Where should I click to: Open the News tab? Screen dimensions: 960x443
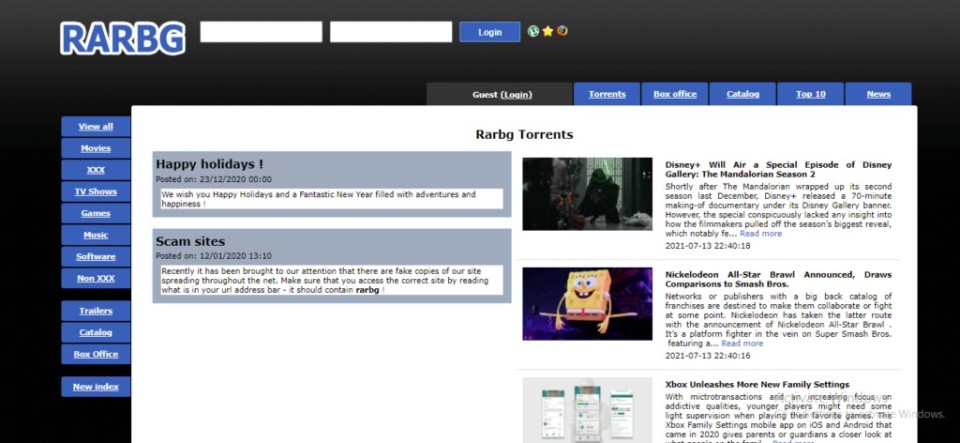(x=879, y=94)
